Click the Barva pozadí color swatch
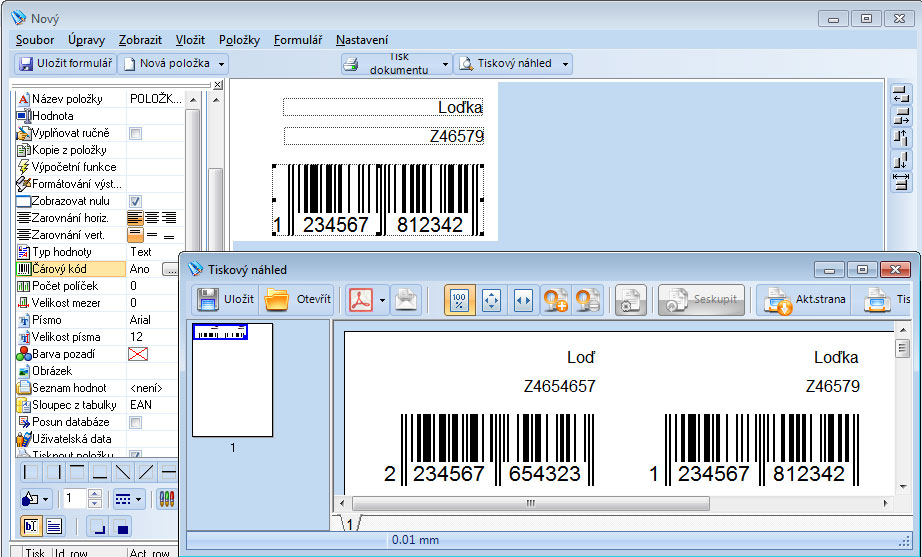 pyautogui.click(x=138, y=354)
